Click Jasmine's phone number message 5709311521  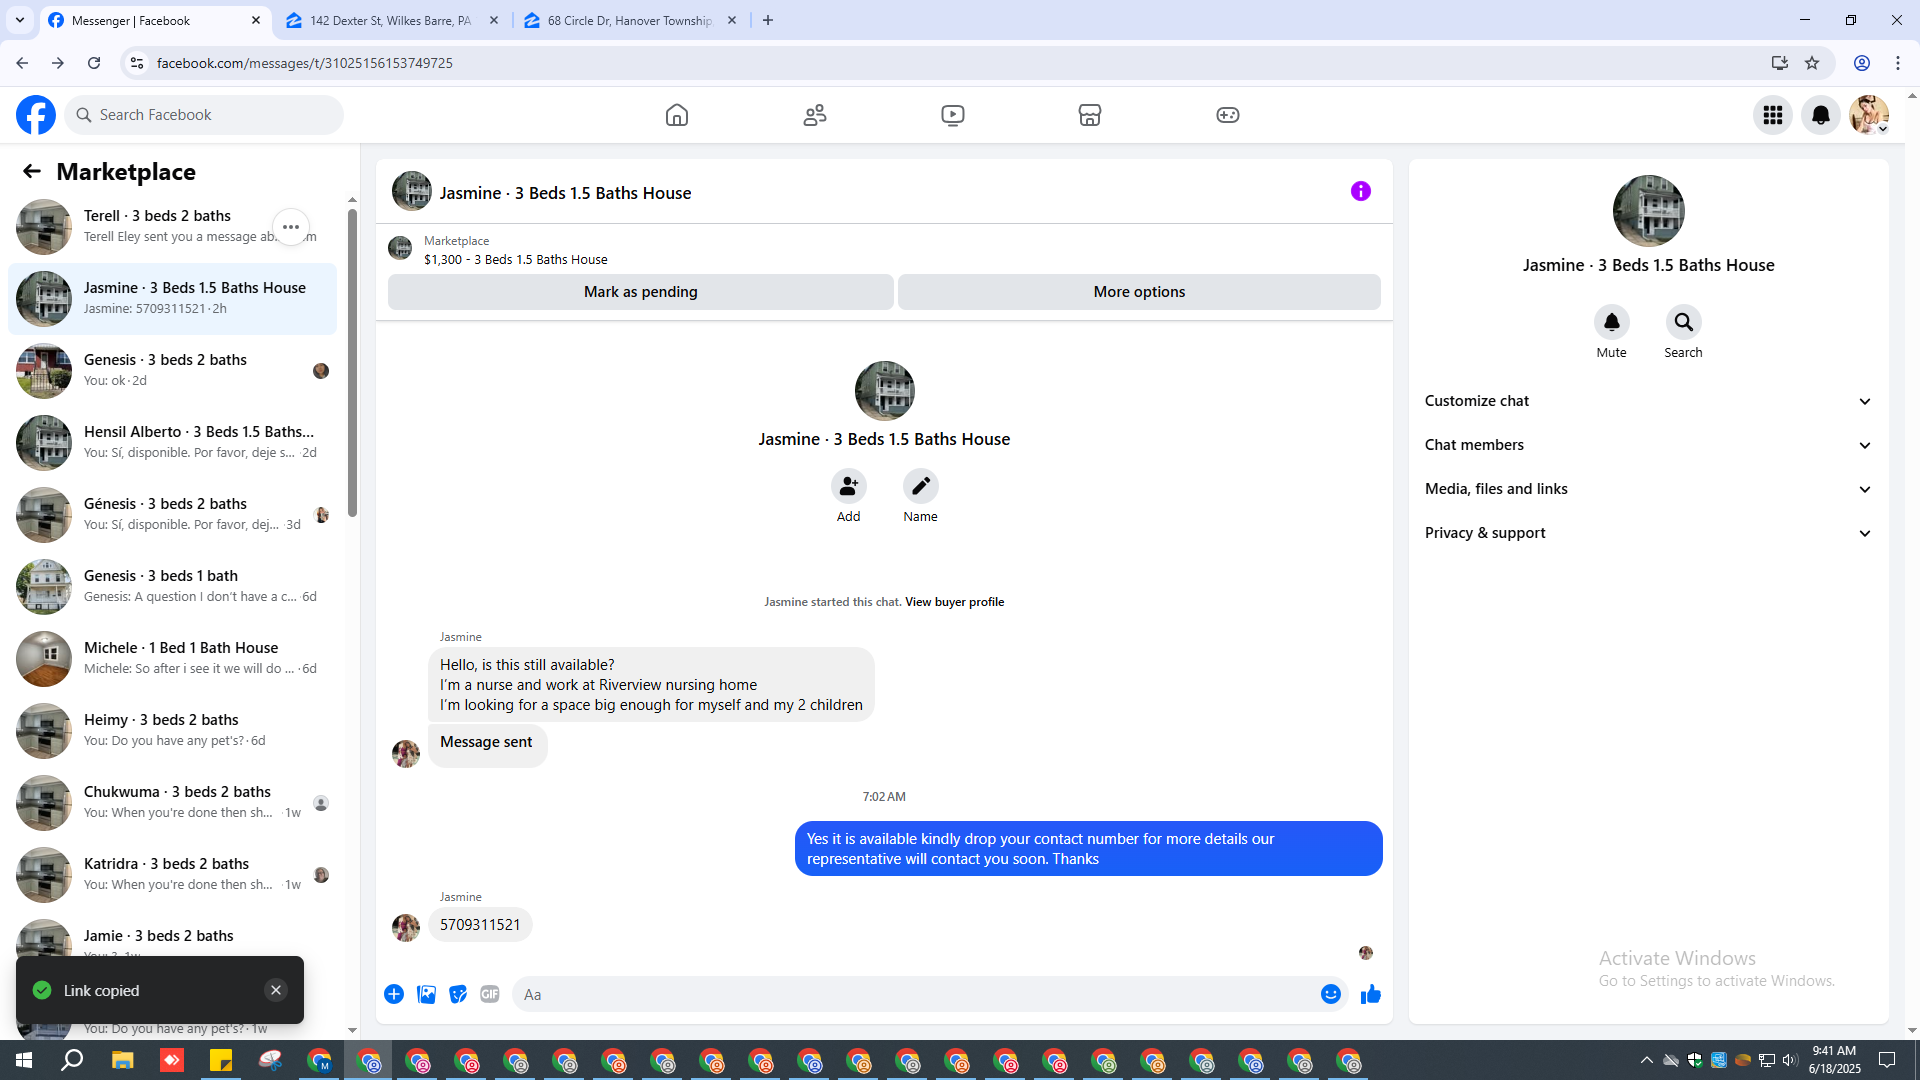coord(480,925)
